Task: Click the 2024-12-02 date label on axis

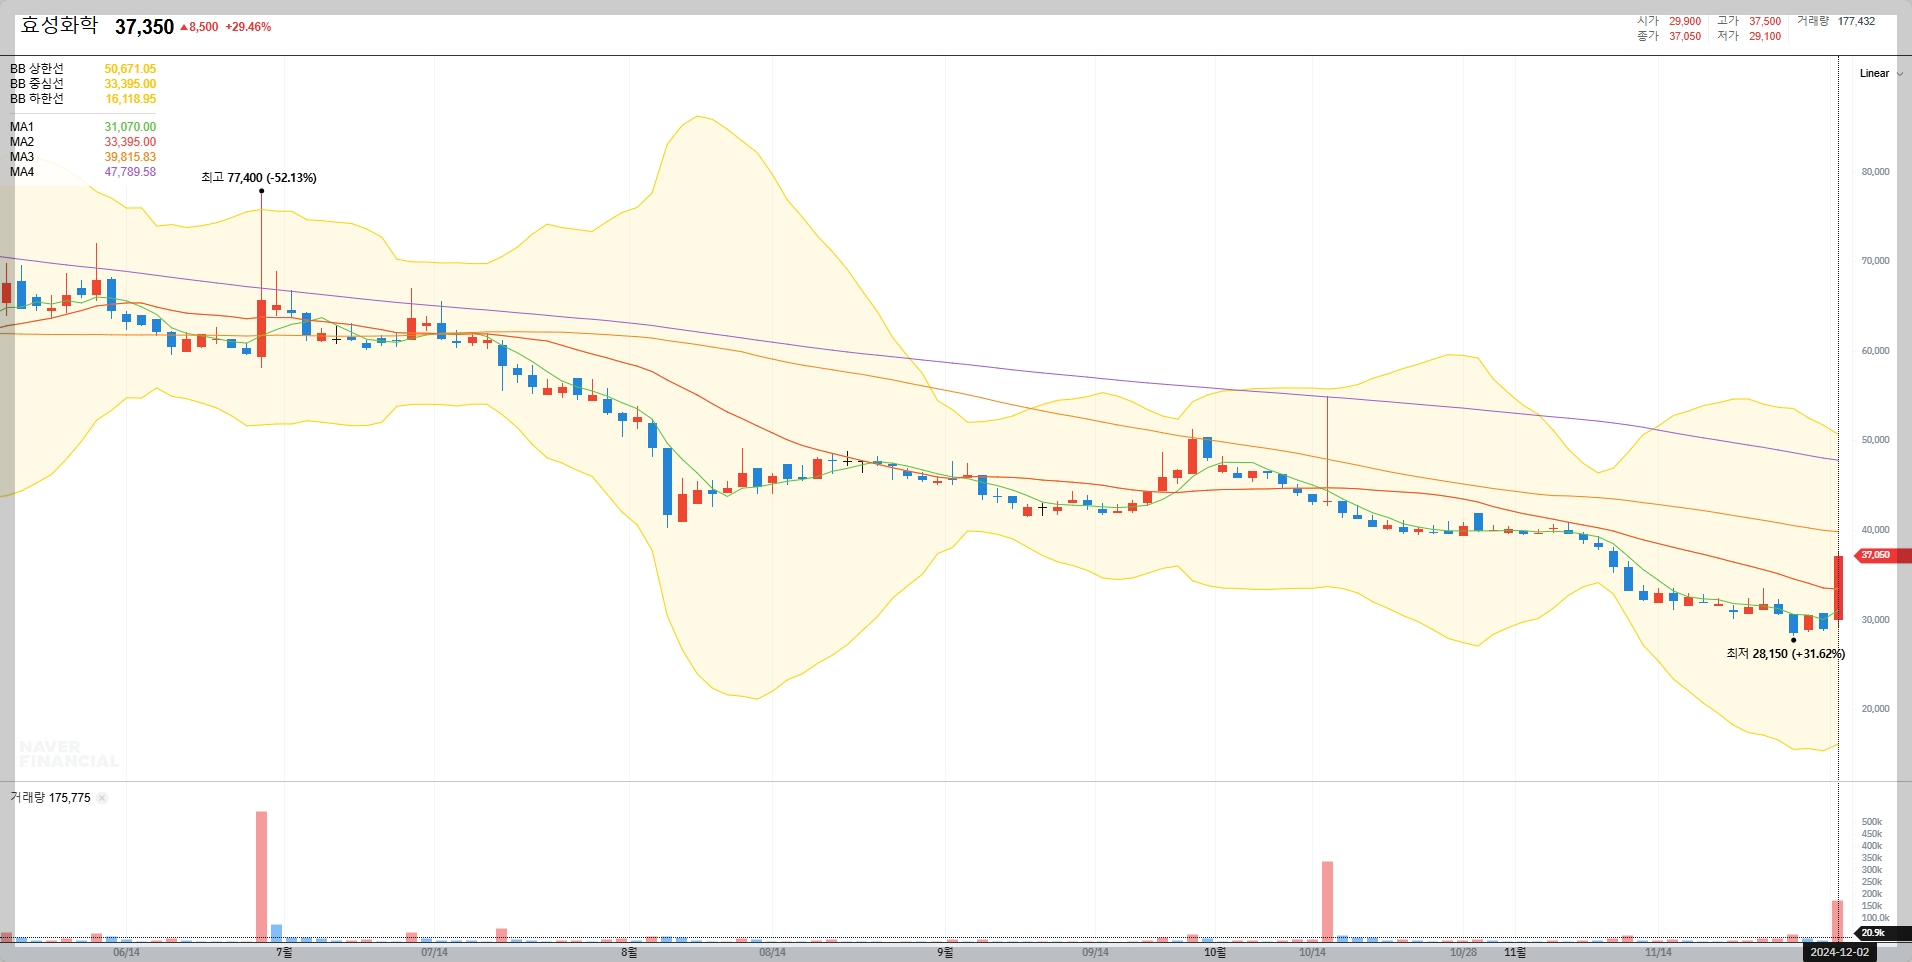Action: point(1839,952)
